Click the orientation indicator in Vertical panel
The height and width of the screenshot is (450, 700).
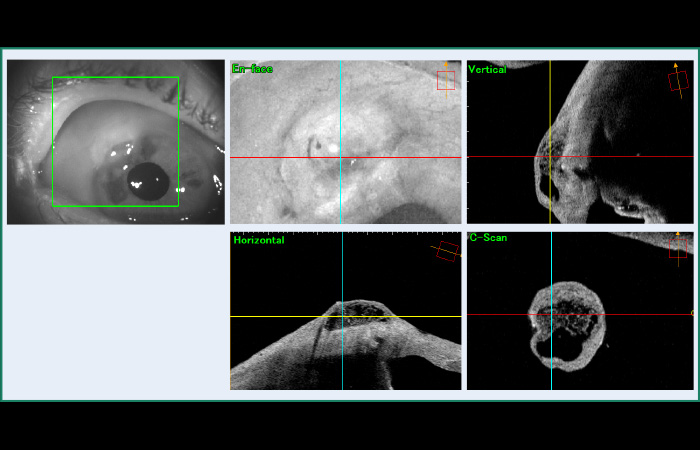point(678,81)
